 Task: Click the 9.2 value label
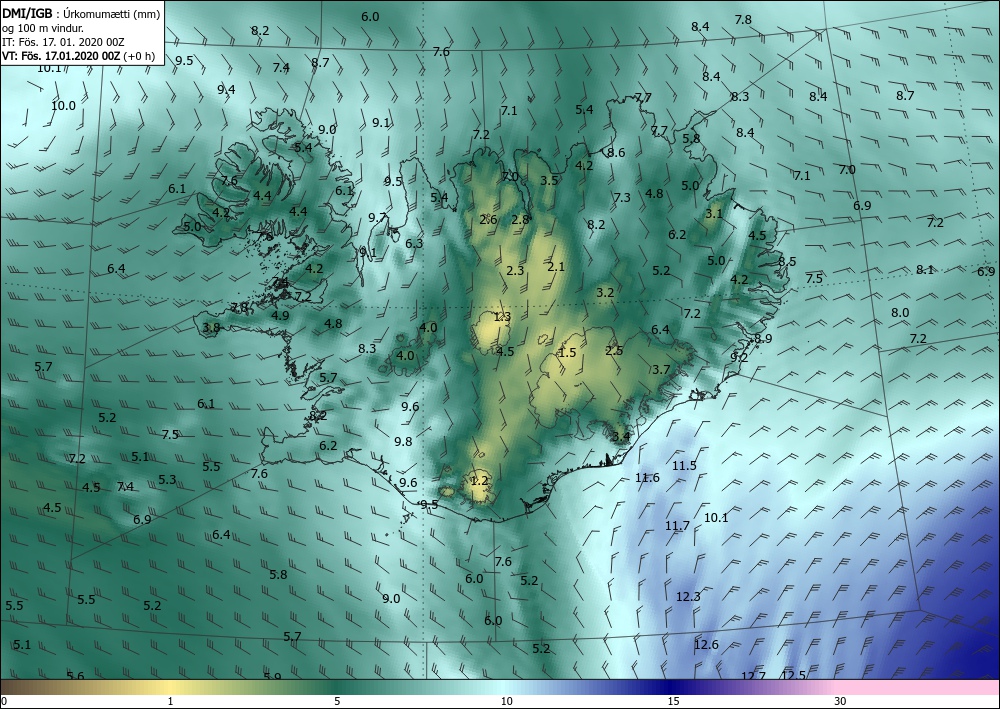tap(739, 357)
